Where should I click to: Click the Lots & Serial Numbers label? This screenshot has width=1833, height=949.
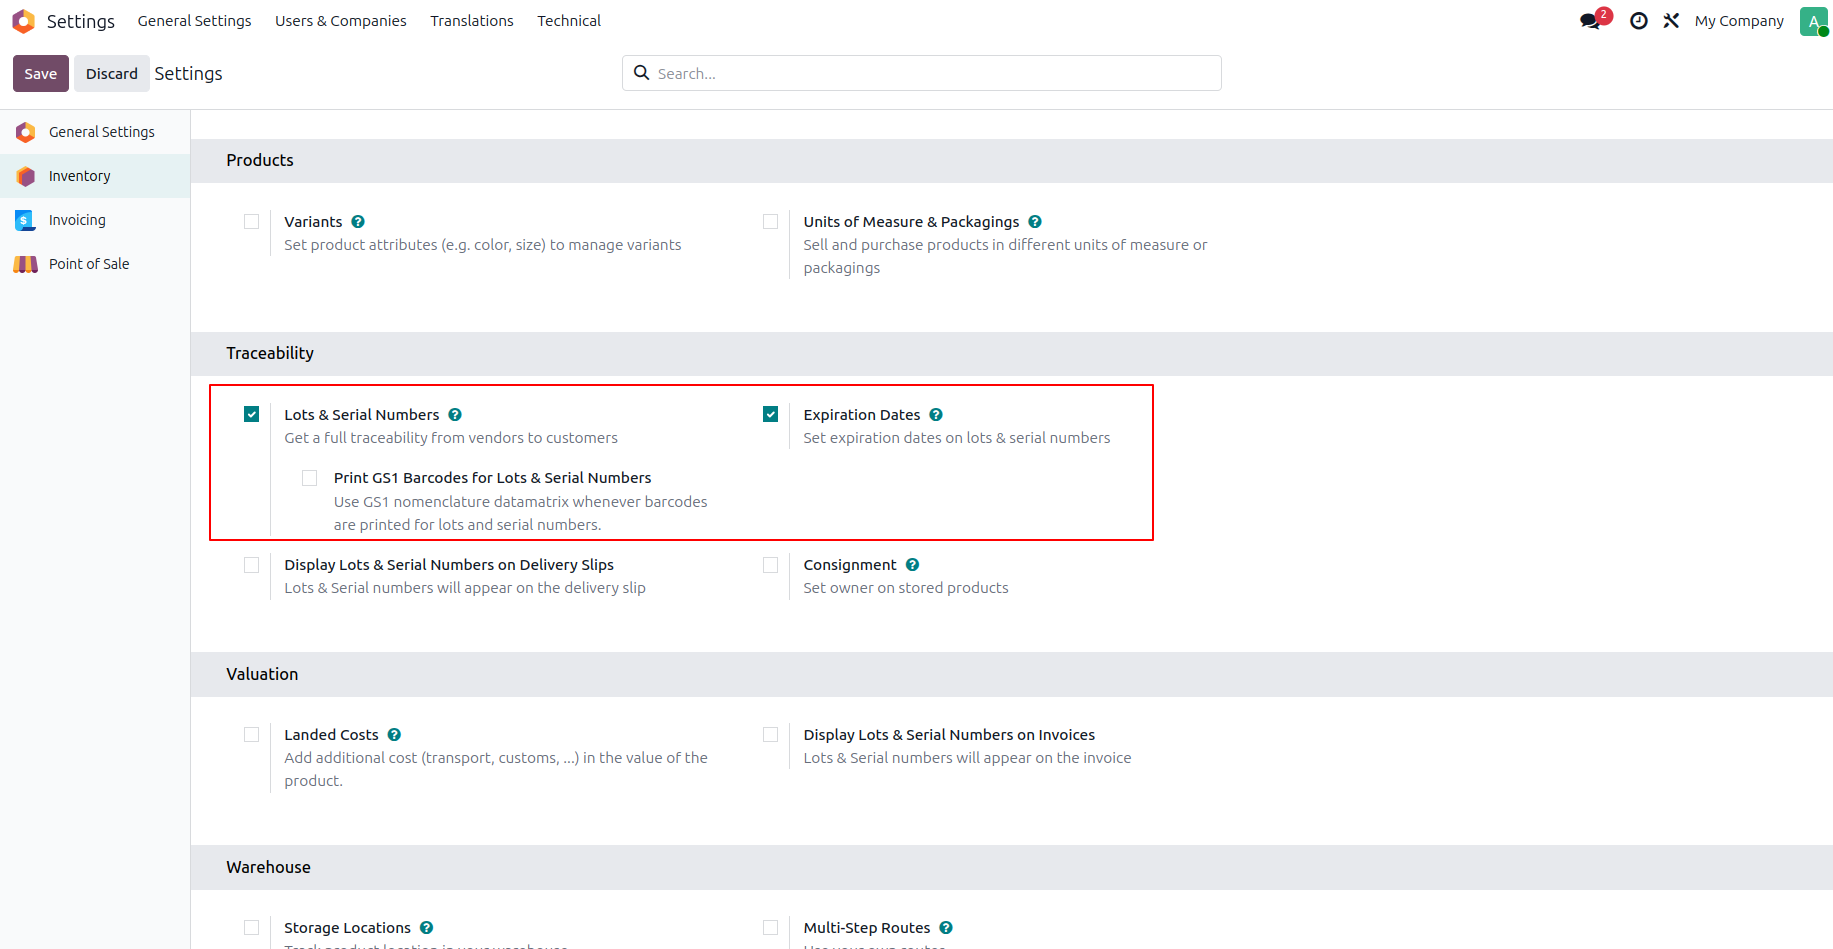click(x=362, y=415)
